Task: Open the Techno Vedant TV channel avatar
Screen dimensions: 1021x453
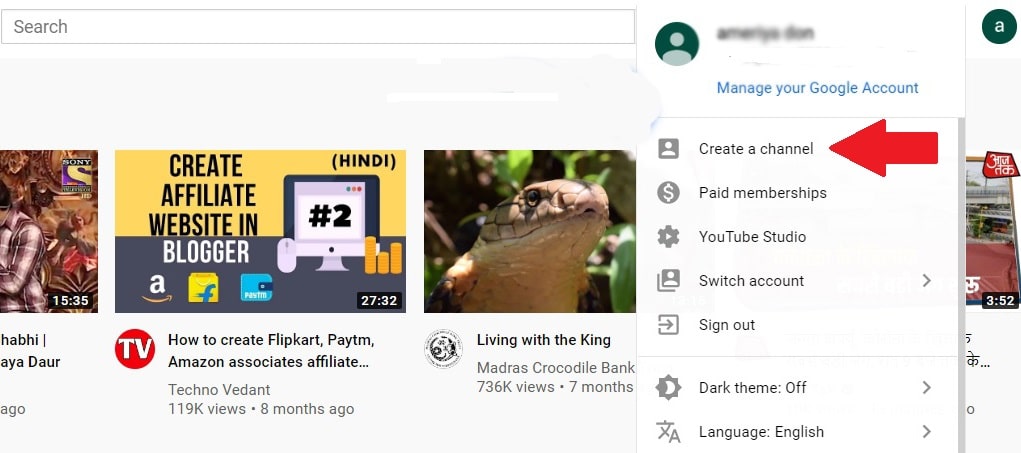Action: (x=135, y=349)
